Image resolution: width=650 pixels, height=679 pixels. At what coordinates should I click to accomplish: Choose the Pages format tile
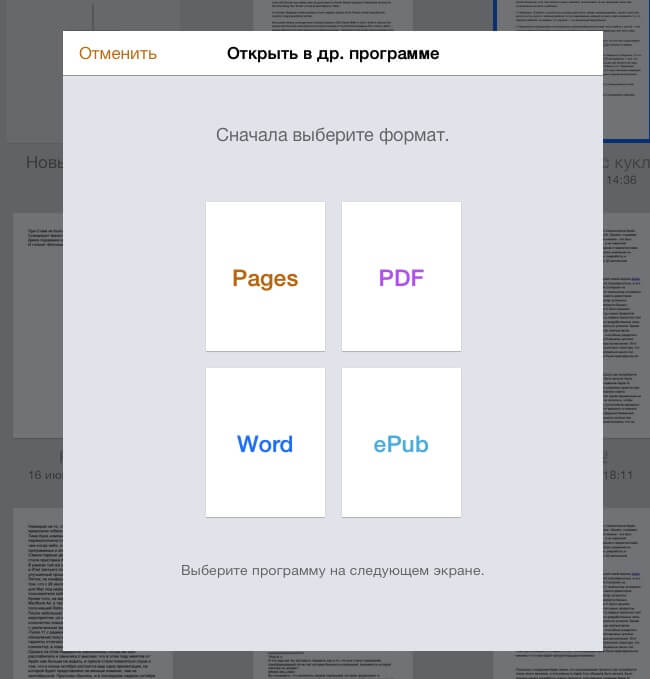click(265, 276)
